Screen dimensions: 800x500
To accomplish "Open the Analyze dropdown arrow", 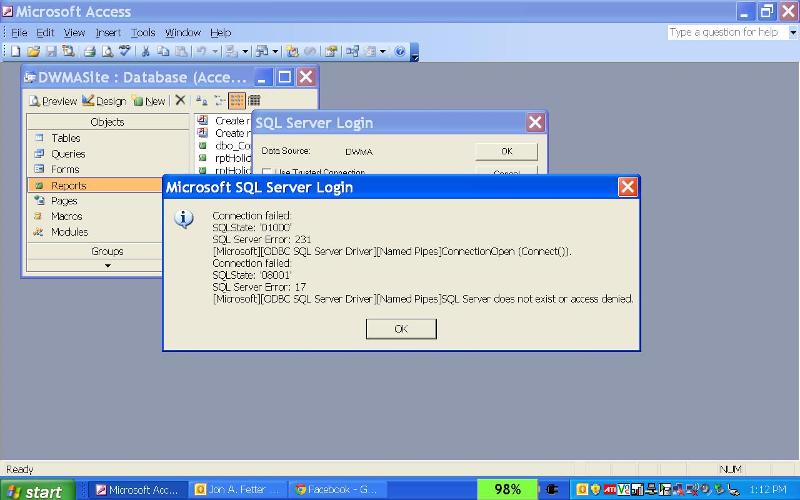I will tap(276, 51).
